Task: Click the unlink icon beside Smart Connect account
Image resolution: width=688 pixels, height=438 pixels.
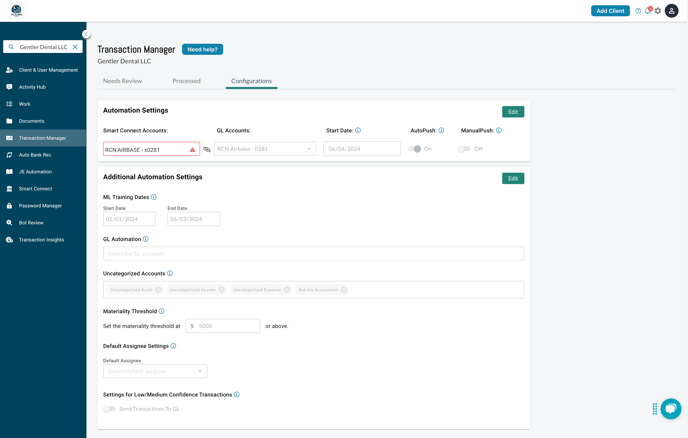Action: (x=207, y=149)
